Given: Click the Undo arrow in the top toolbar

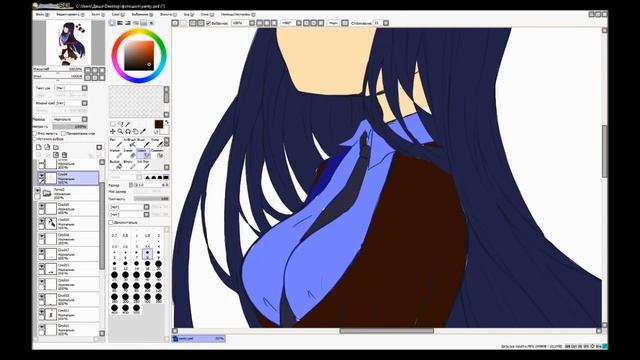Looking at the screenshot, I should coord(175,23).
